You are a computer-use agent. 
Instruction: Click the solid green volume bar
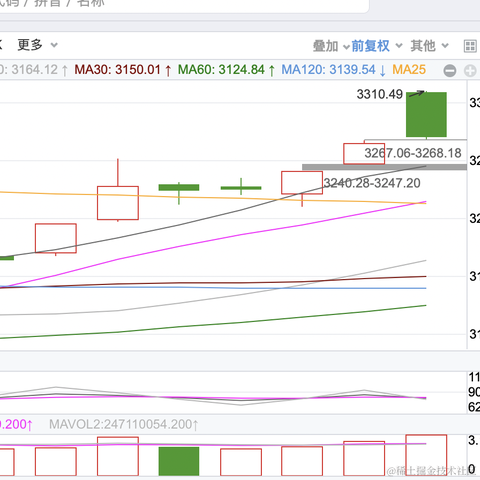point(179,461)
